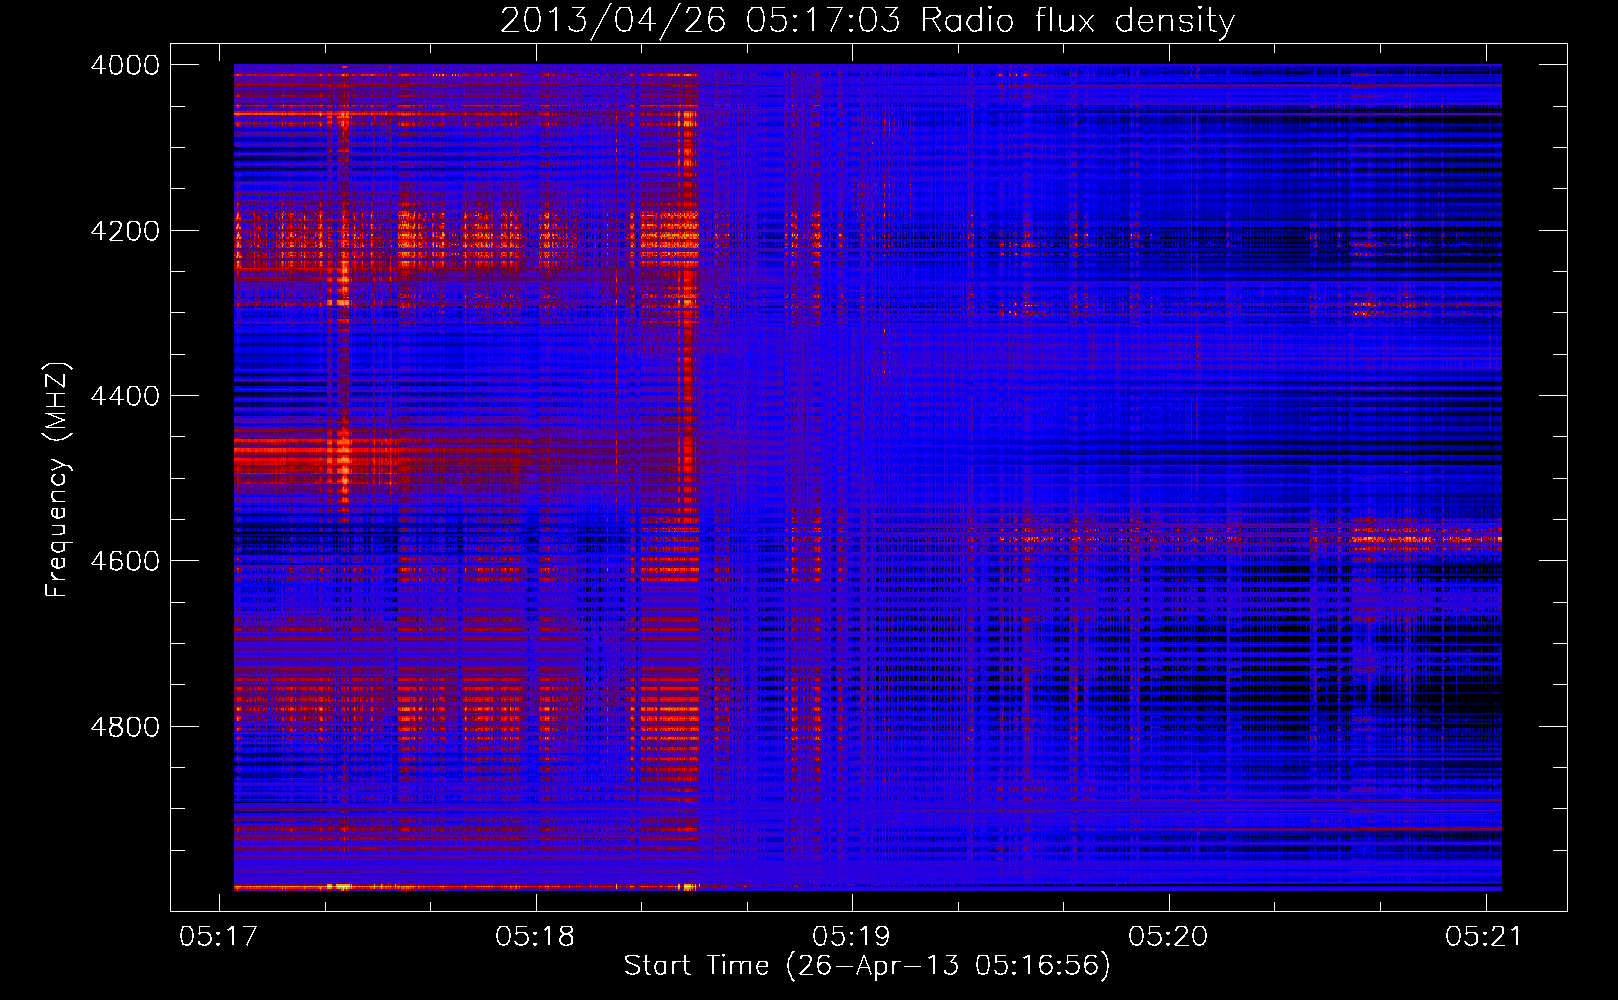Select the 4000 frequency axis label
This screenshot has width=1618, height=1000.
pyautogui.click(x=125, y=65)
